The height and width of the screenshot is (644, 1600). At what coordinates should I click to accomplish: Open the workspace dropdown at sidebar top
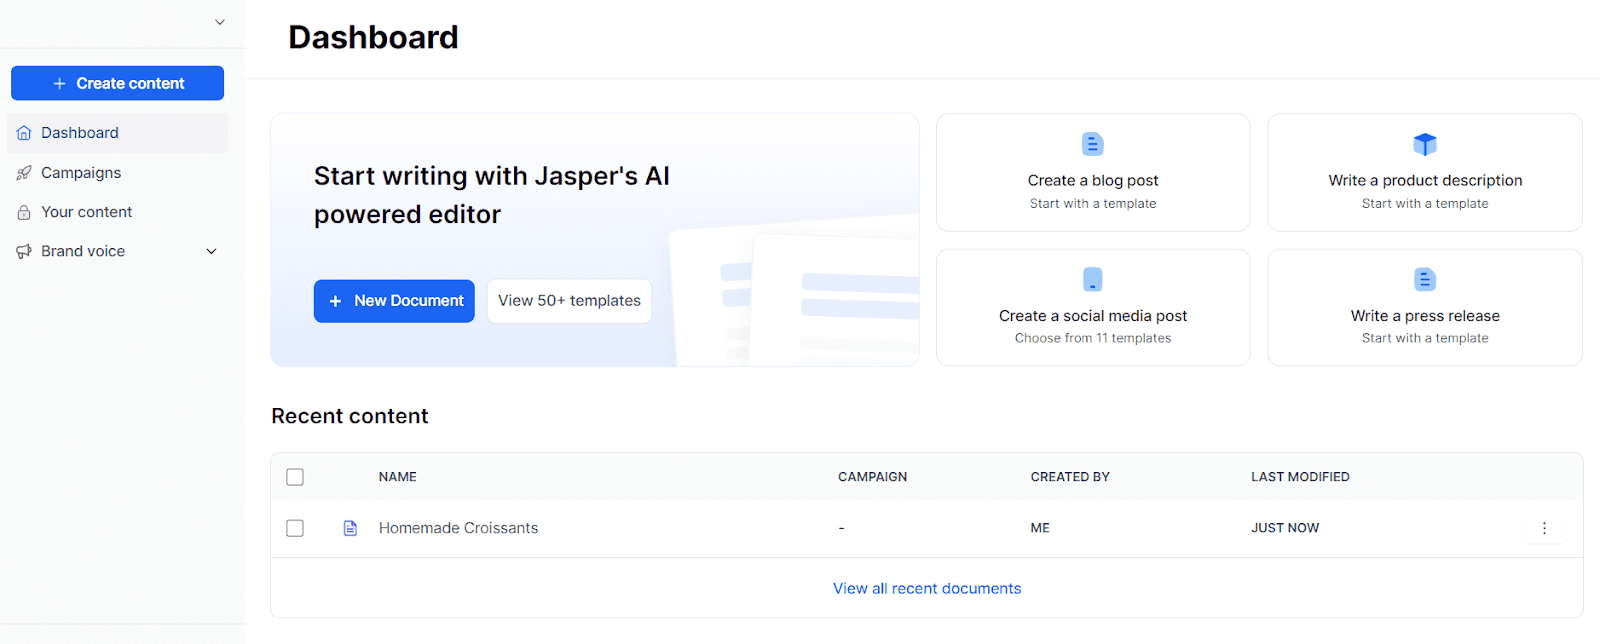coord(220,22)
